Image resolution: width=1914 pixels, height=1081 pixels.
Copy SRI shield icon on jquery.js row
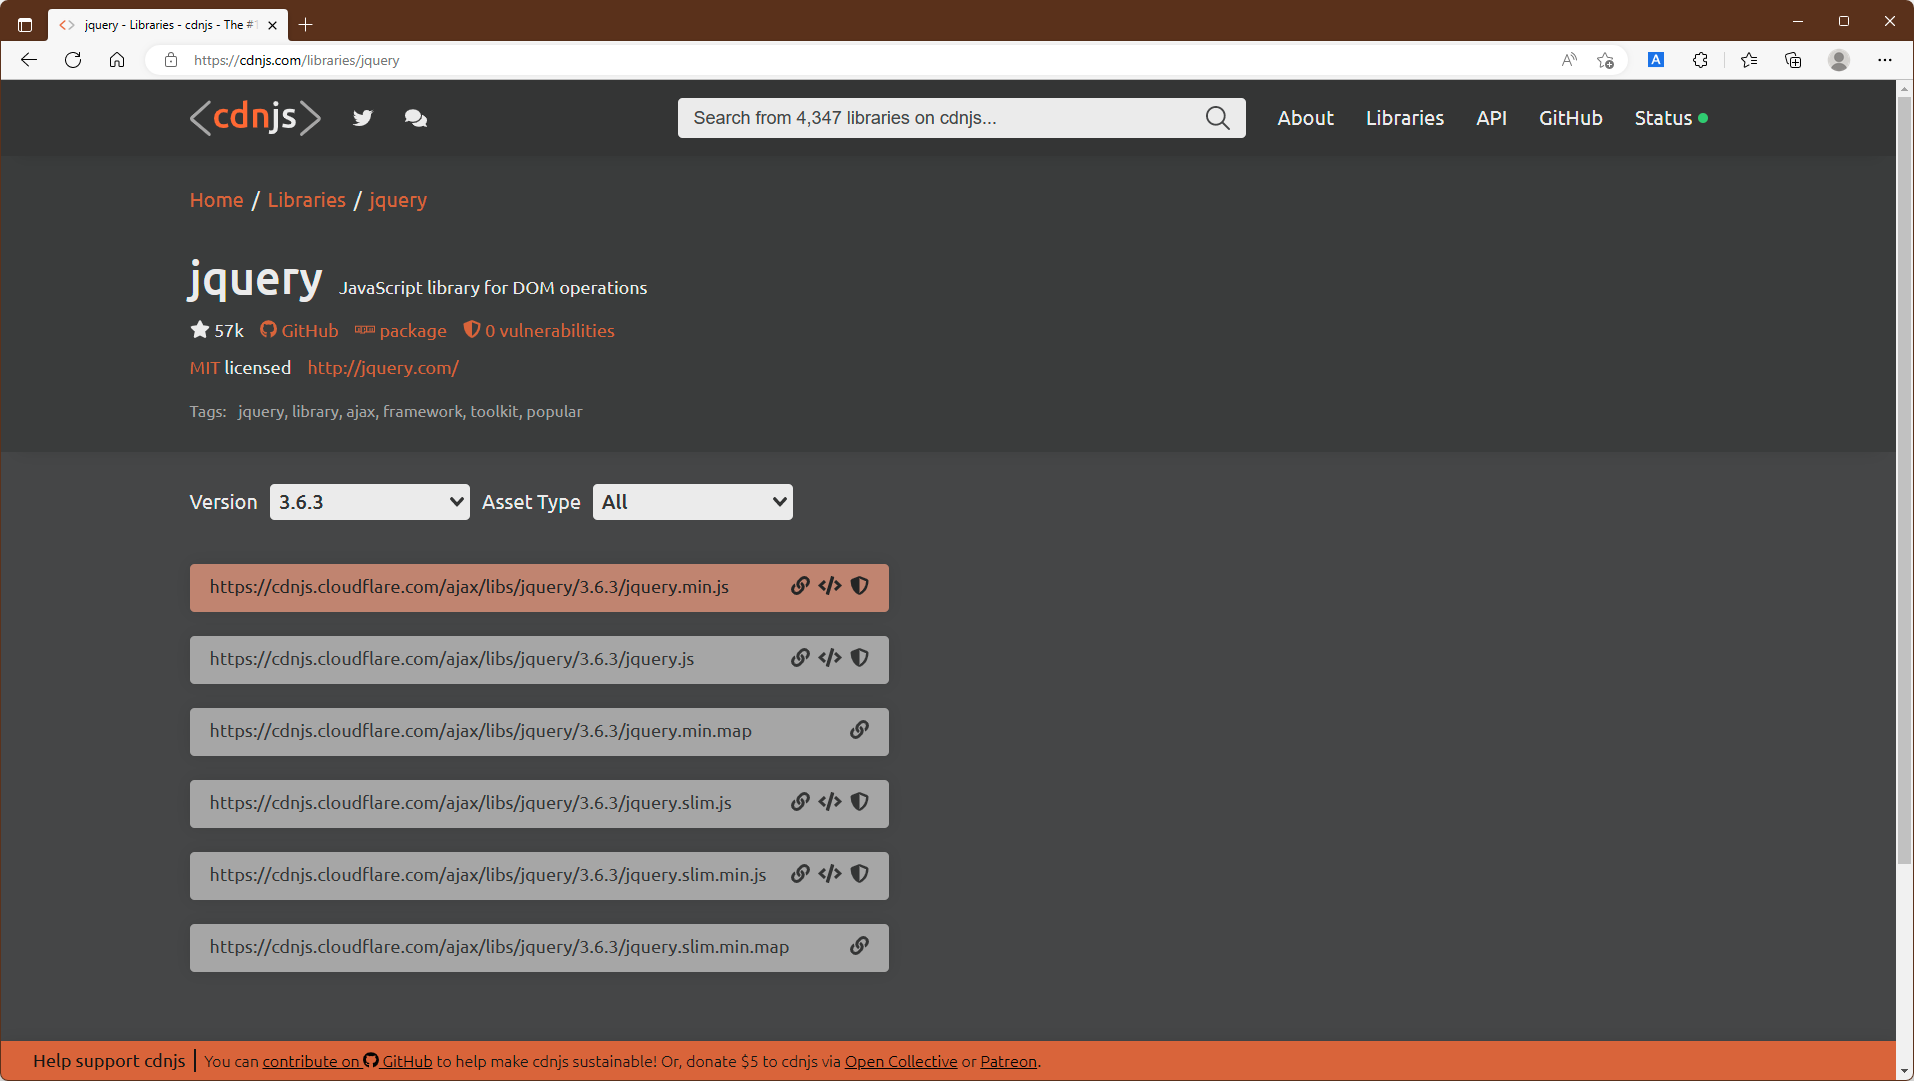pyautogui.click(x=859, y=658)
